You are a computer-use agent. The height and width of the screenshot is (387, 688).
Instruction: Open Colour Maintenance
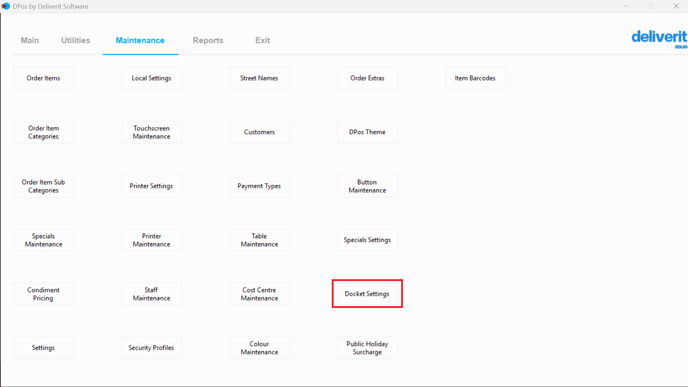click(x=259, y=348)
